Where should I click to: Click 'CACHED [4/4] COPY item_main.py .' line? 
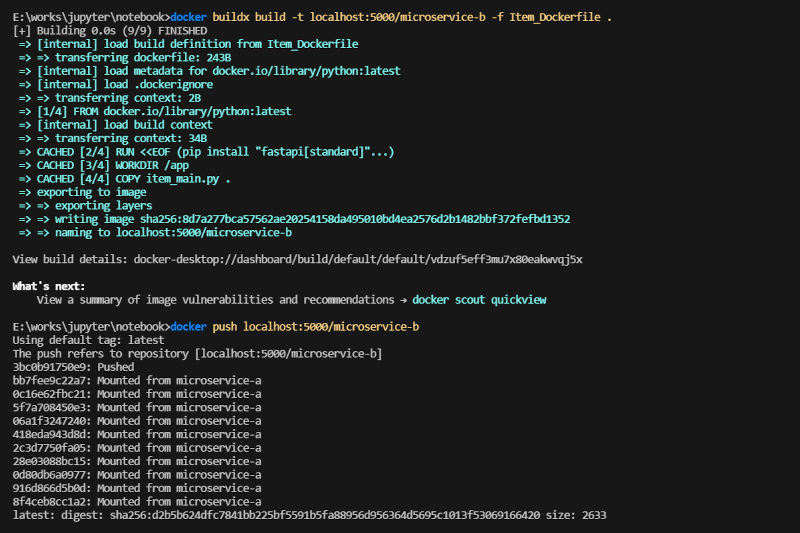124,179
